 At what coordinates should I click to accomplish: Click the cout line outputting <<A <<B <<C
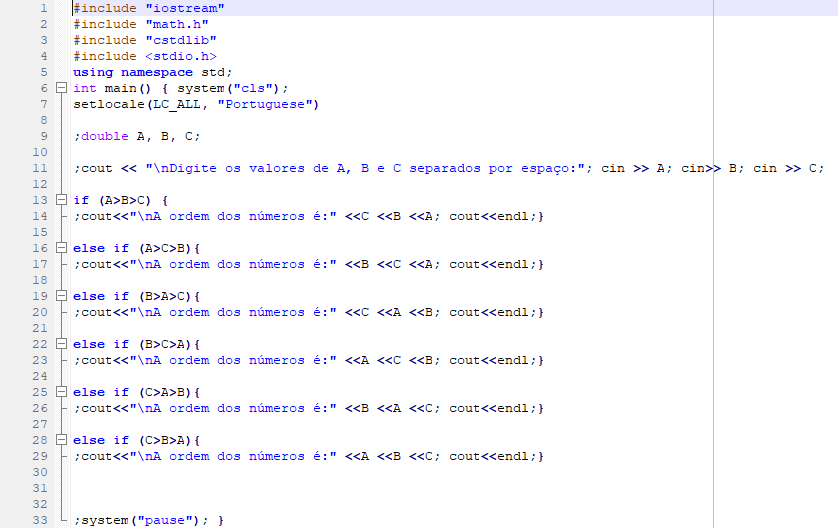pyautogui.click(x=308, y=457)
